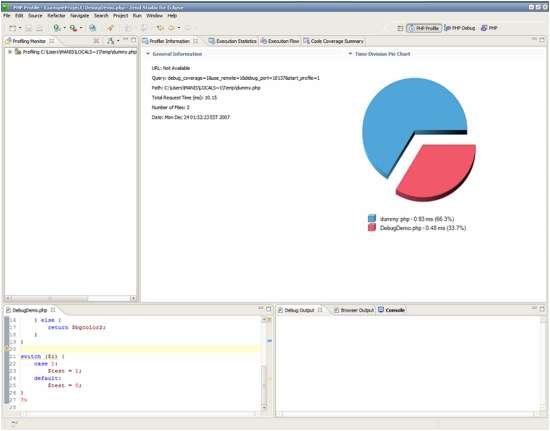The width and height of the screenshot is (550, 431).
Task: Click the red DebugDemo.php legend swatch
Action: pyautogui.click(x=372, y=228)
